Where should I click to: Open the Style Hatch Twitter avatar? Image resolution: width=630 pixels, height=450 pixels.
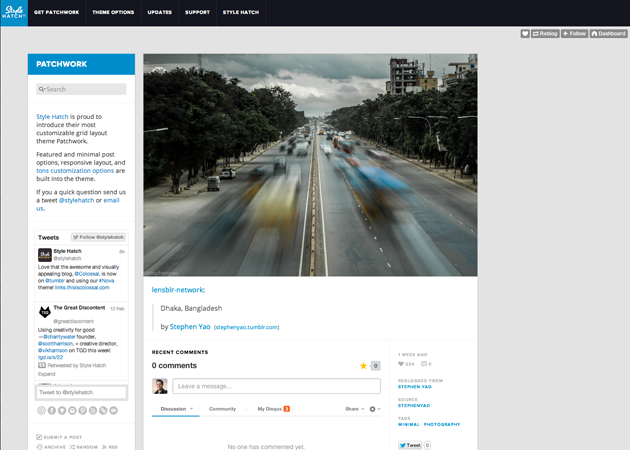[45, 255]
